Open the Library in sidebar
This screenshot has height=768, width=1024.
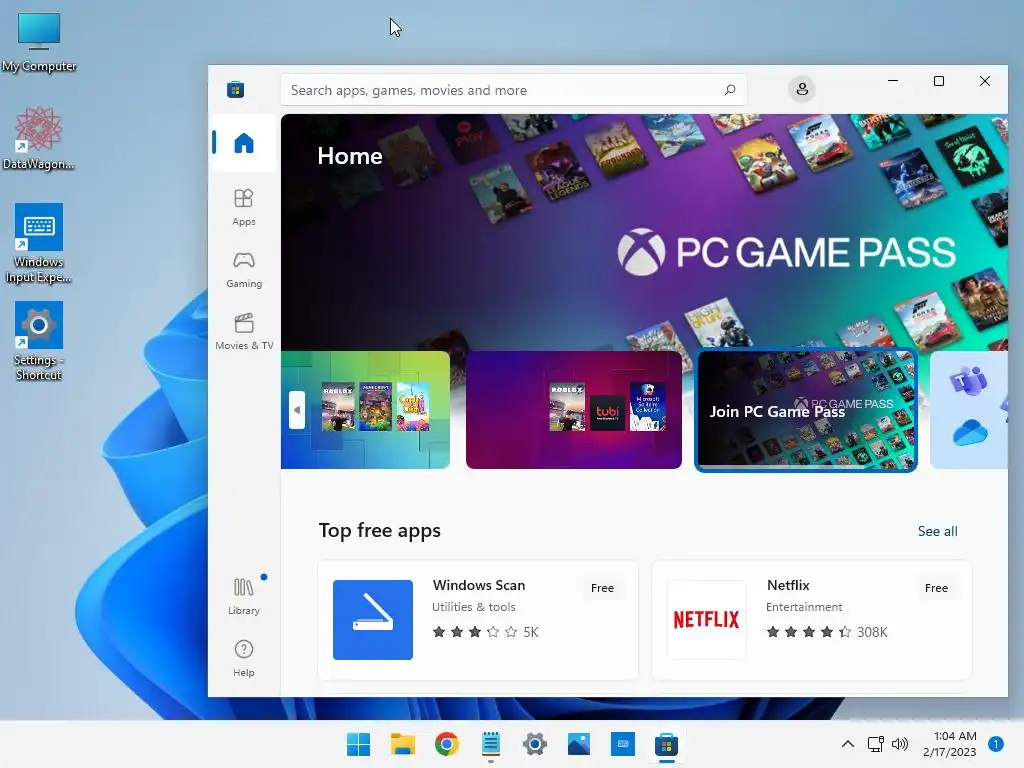pyautogui.click(x=244, y=596)
